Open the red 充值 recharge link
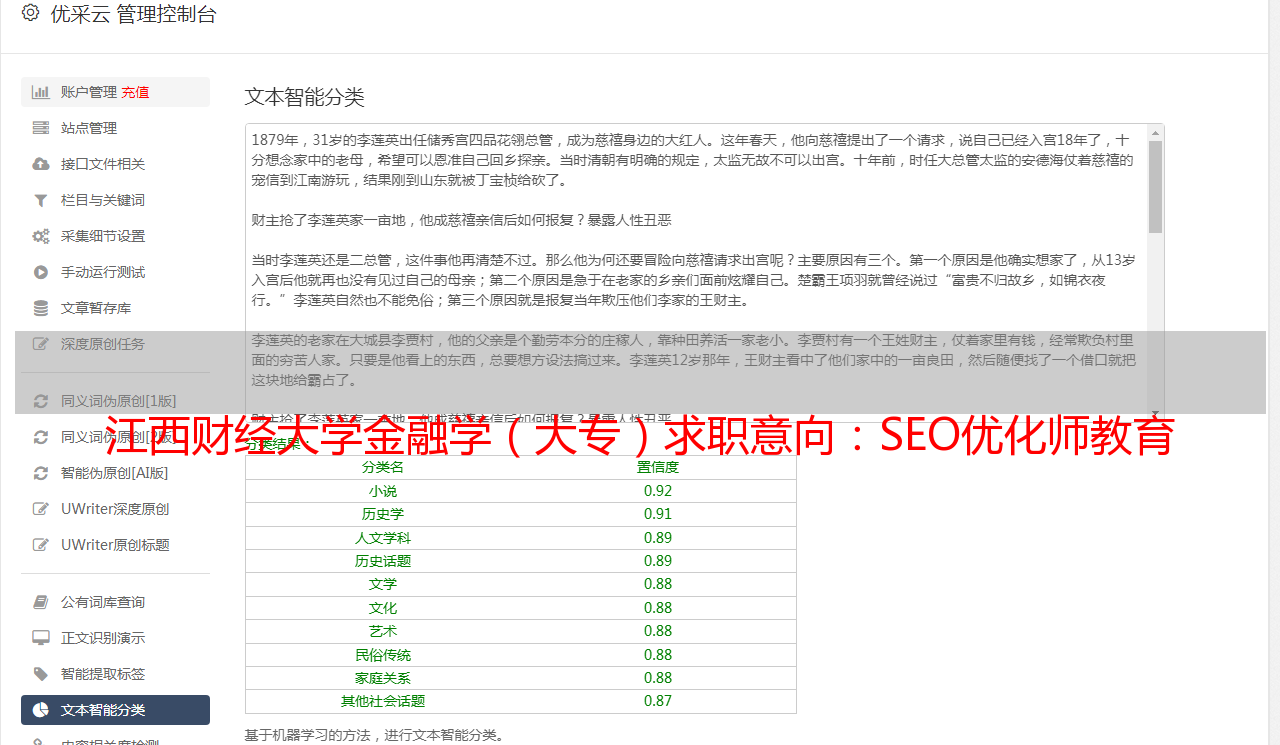1280x745 pixels. (x=135, y=92)
